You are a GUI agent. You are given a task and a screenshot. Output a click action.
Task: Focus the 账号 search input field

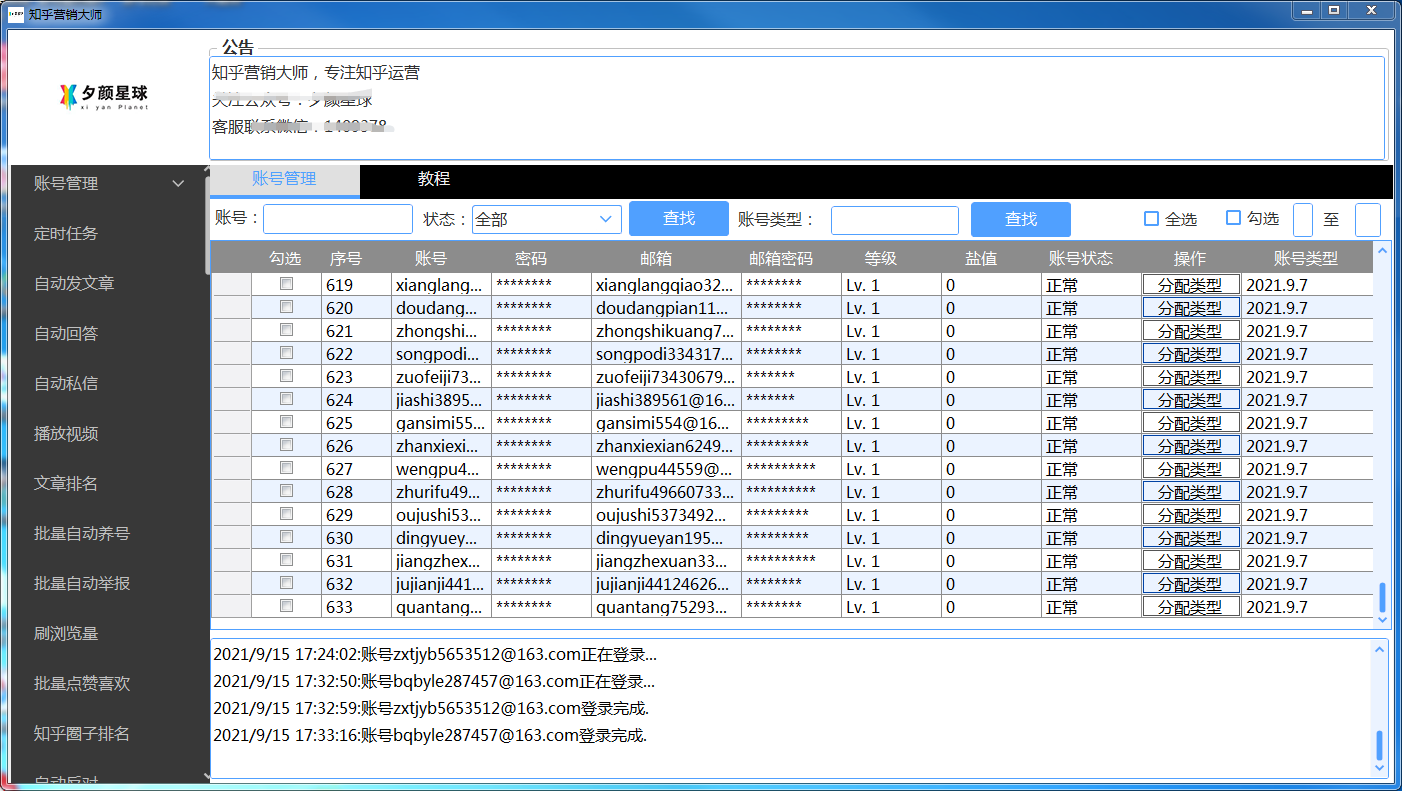pyautogui.click(x=337, y=219)
